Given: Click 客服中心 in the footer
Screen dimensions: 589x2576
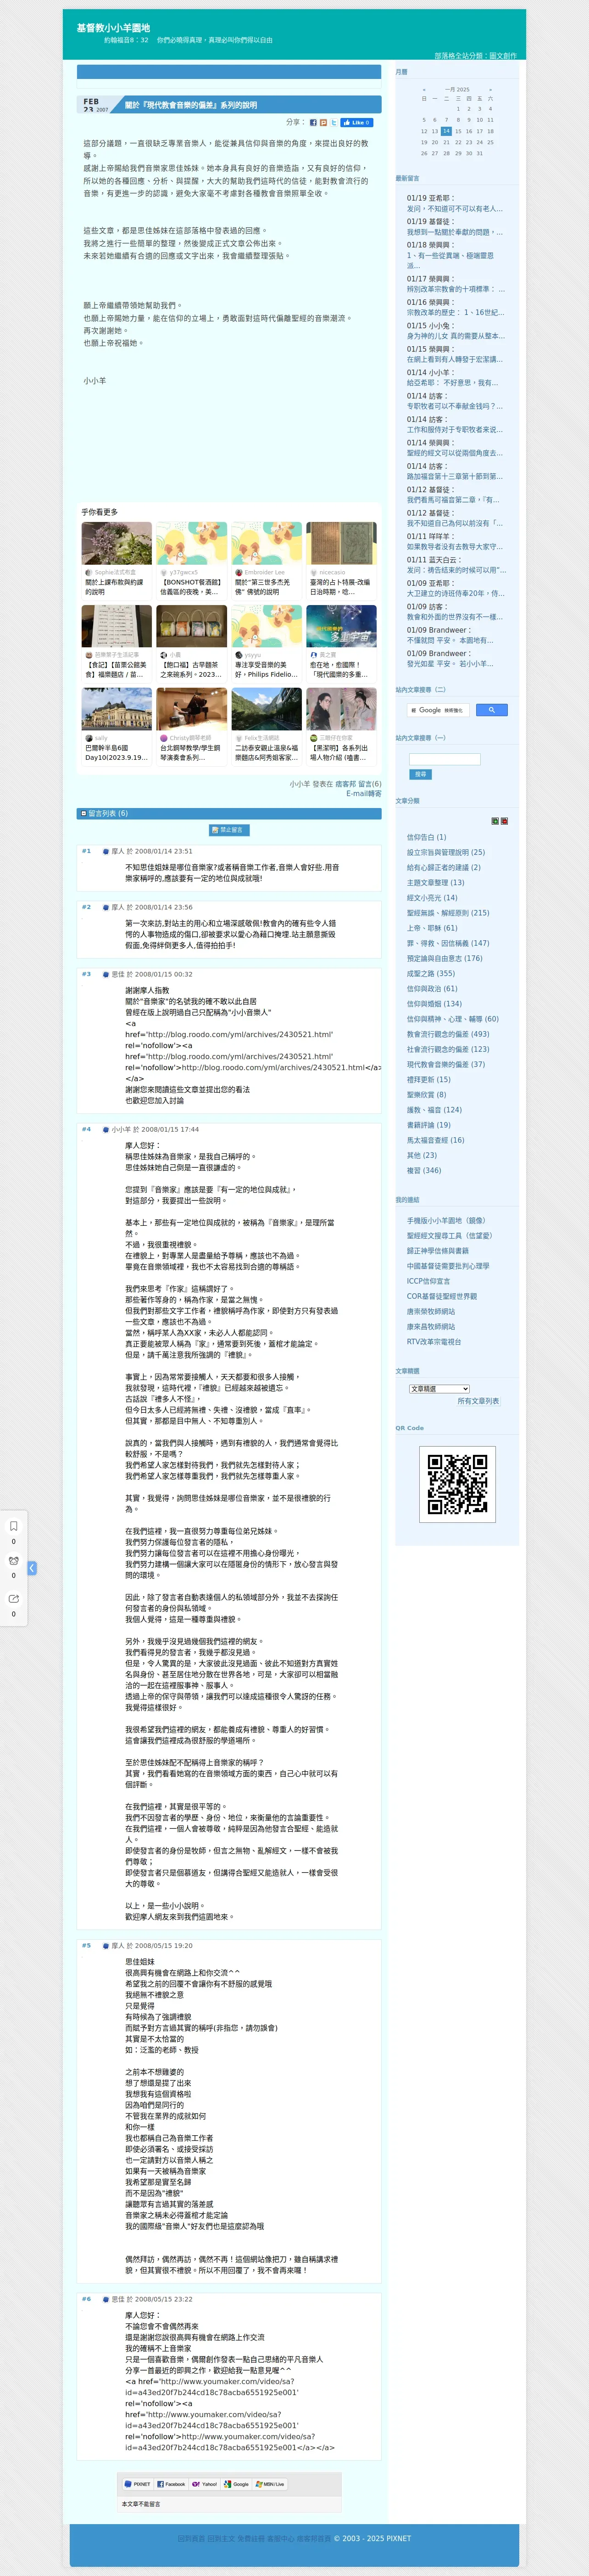Looking at the screenshot, I should click(281, 2538).
